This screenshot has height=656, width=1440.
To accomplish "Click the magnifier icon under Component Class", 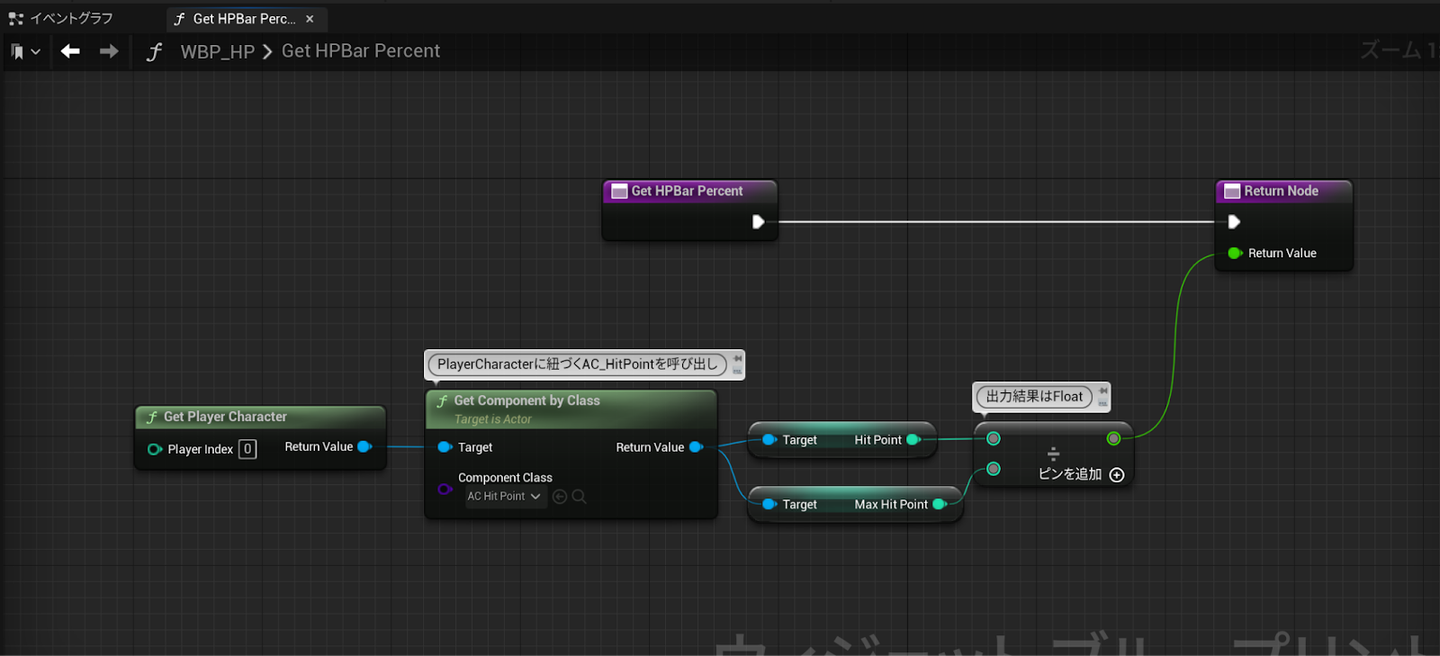I will click(579, 497).
